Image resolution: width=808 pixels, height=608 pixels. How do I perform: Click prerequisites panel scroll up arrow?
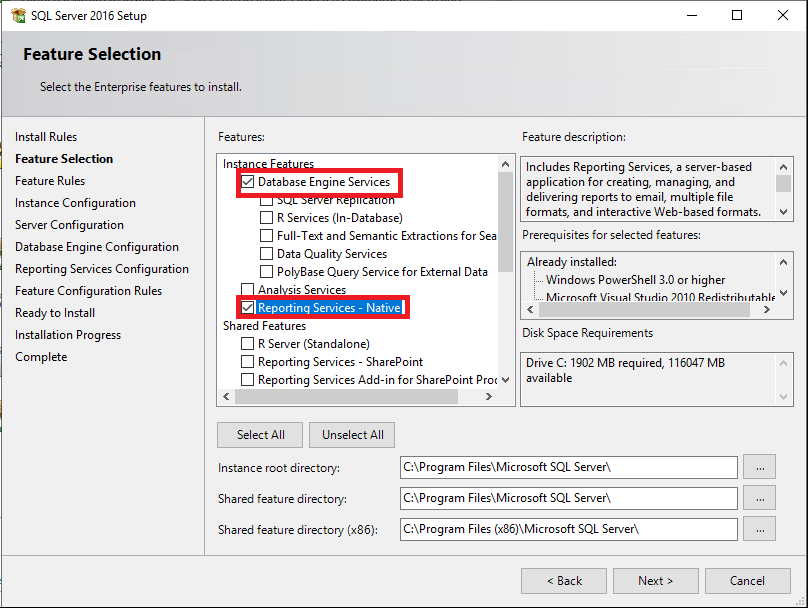tap(783, 262)
